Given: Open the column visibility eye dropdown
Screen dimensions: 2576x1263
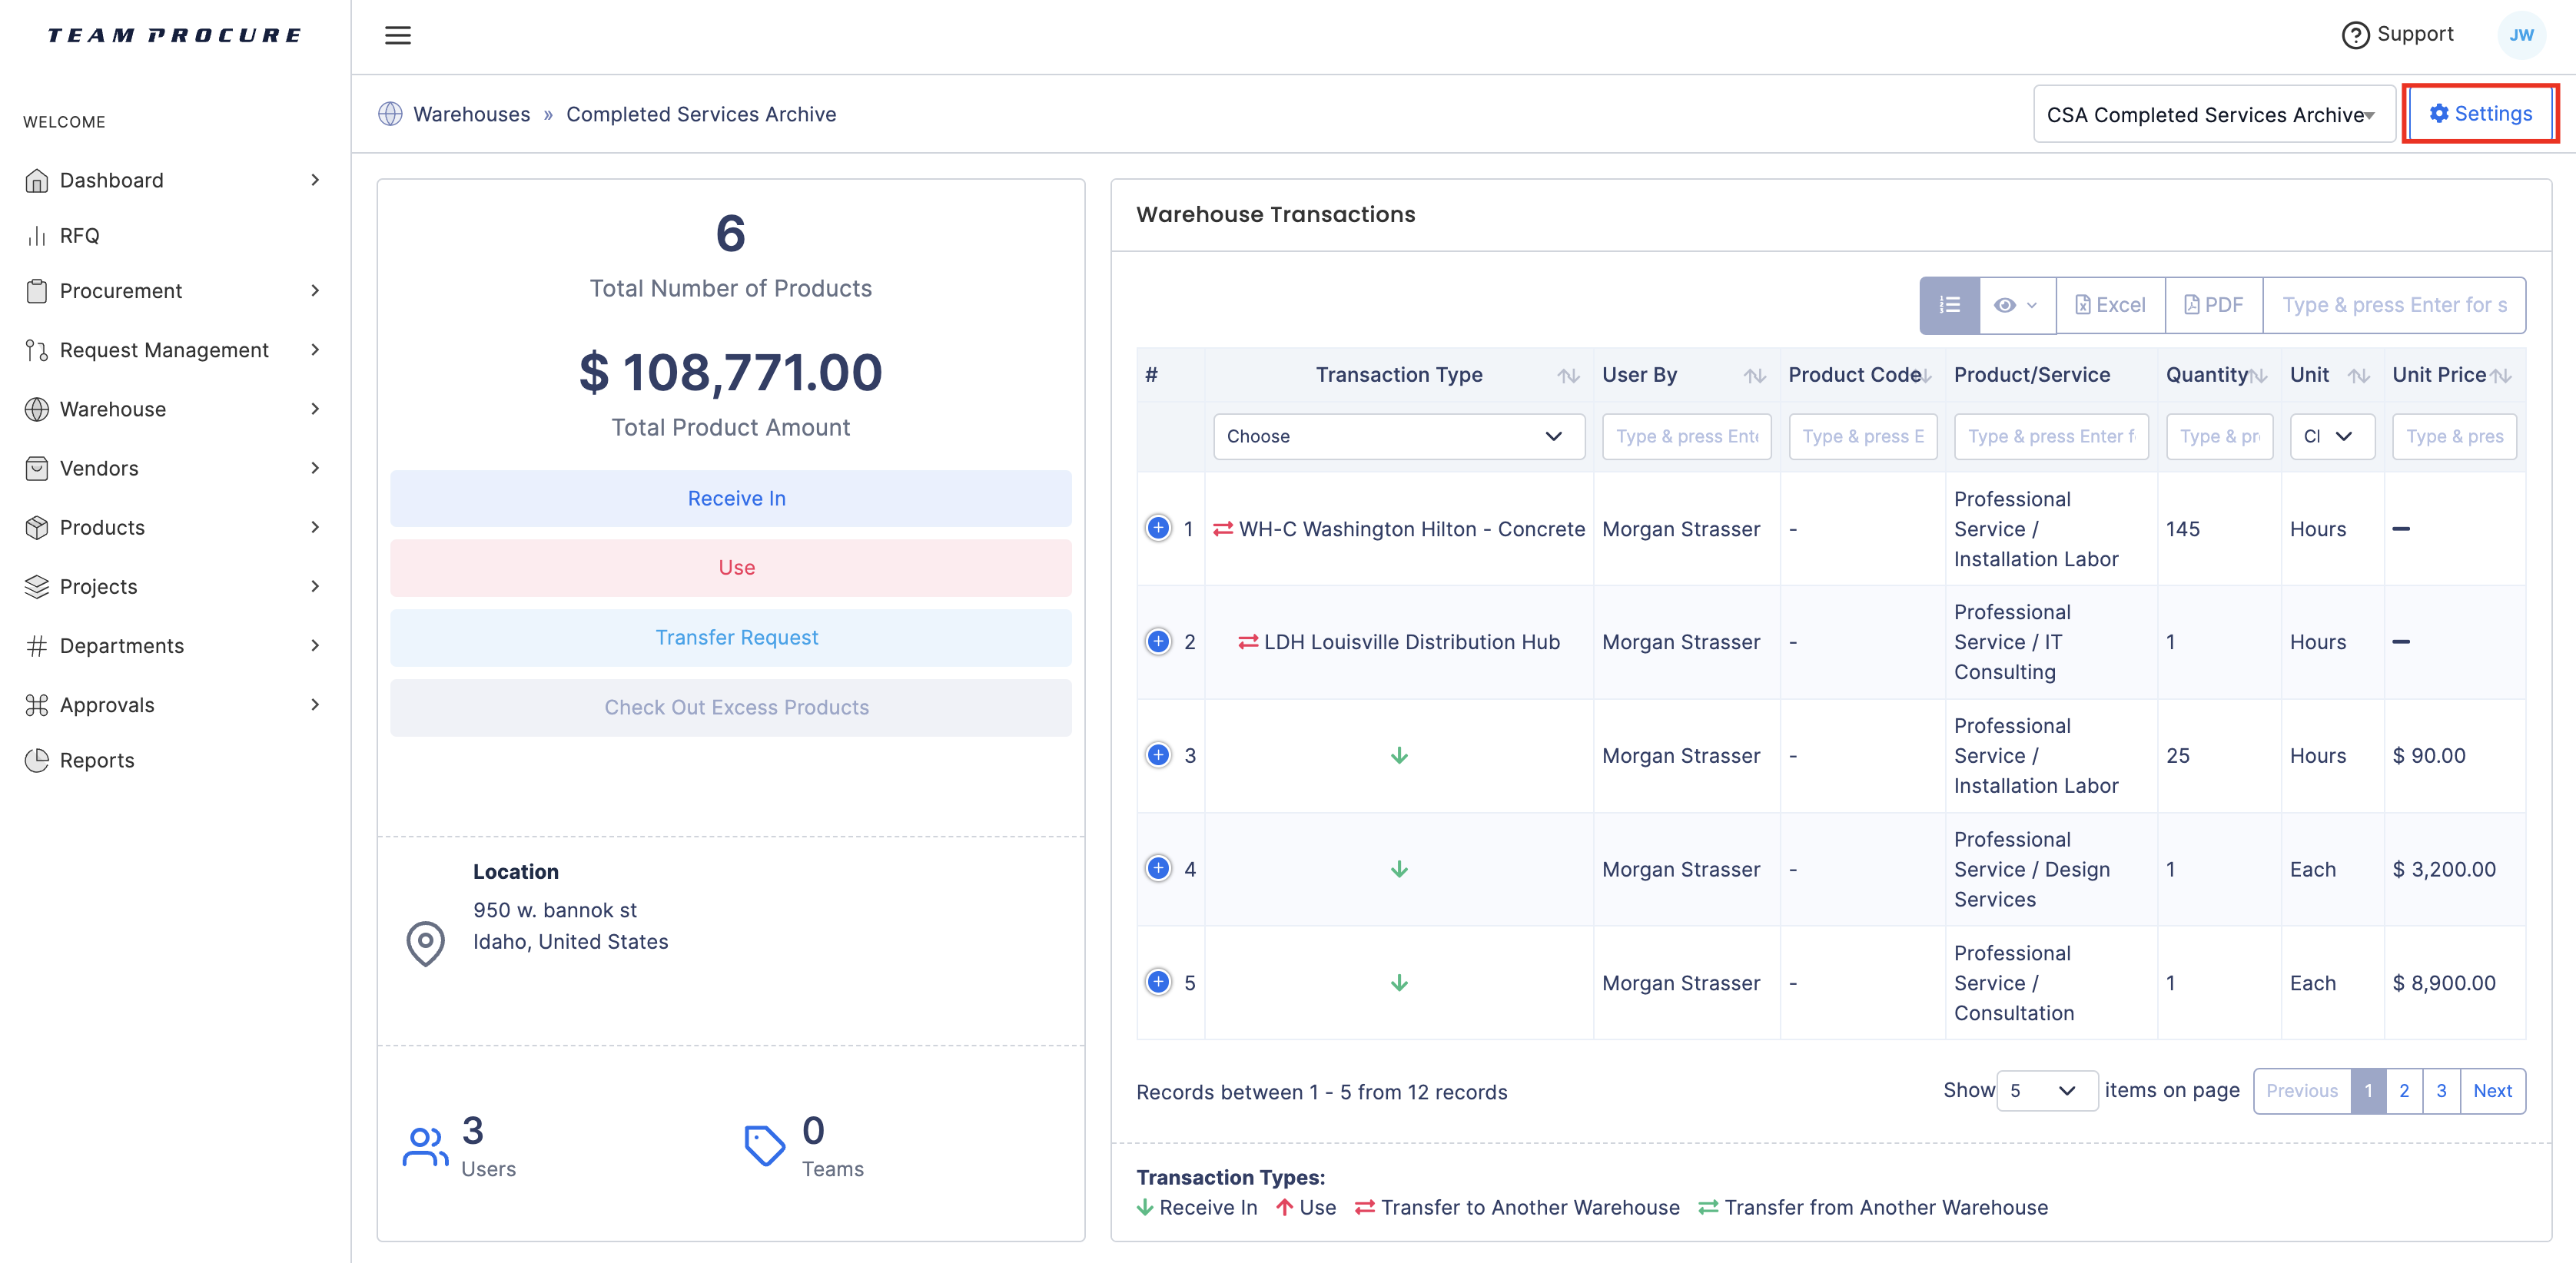Looking at the screenshot, I should point(2016,305).
